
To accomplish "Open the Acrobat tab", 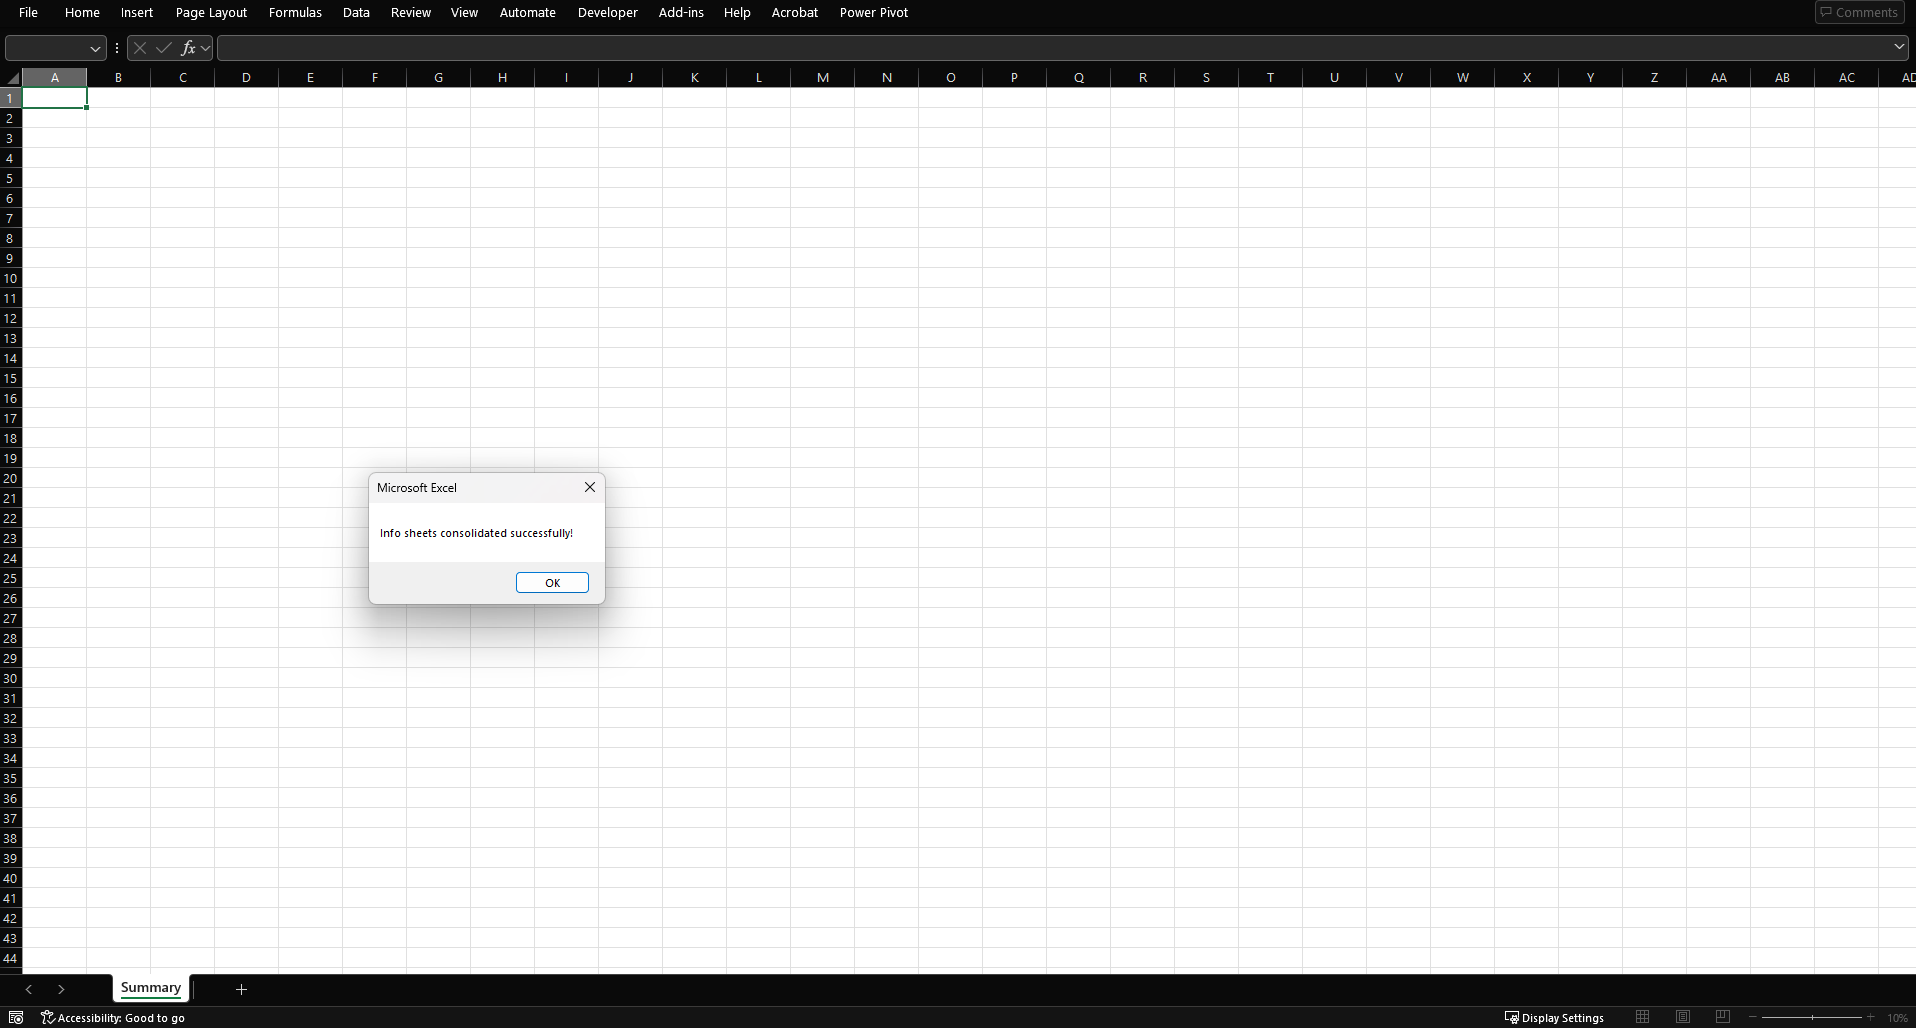I will [x=795, y=12].
